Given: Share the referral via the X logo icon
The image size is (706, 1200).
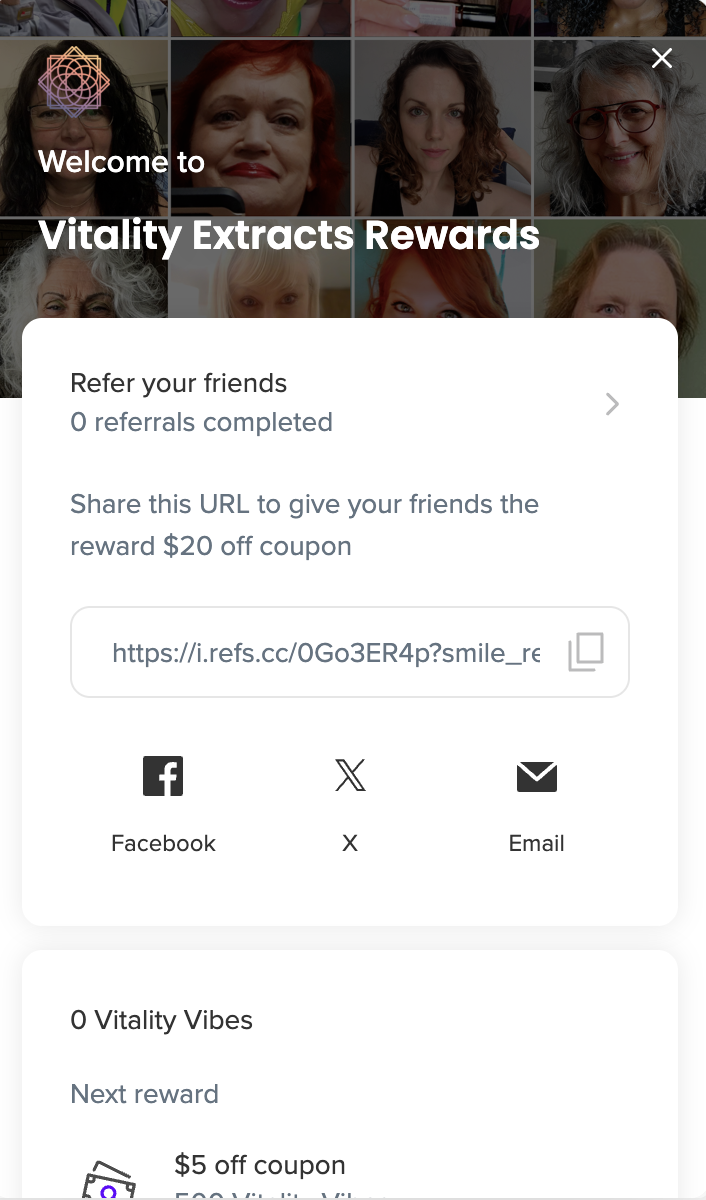Looking at the screenshot, I should 350,776.
